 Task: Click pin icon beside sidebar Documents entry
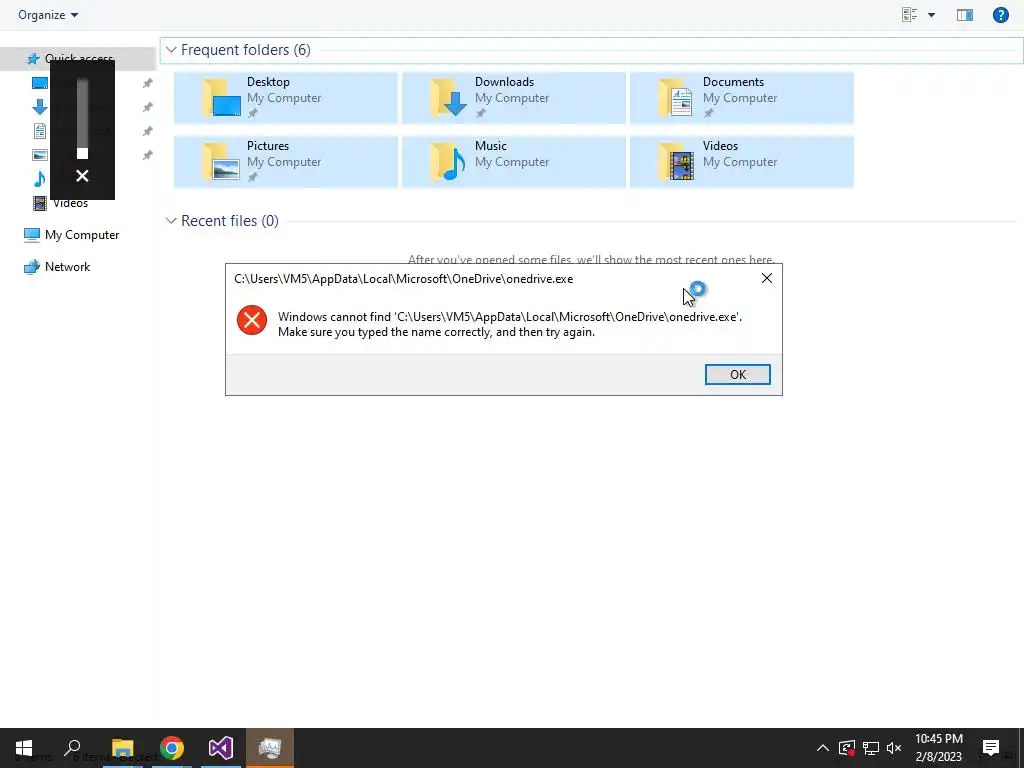coord(148,131)
